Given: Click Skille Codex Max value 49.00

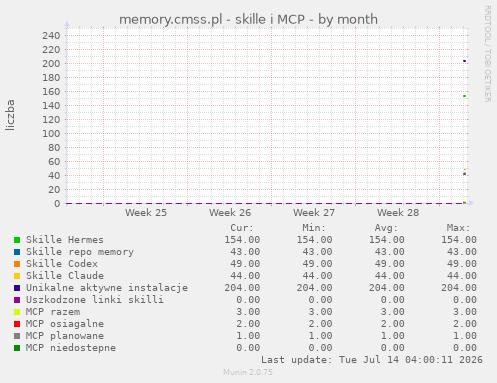Looking at the screenshot, I should click(462, 264).
